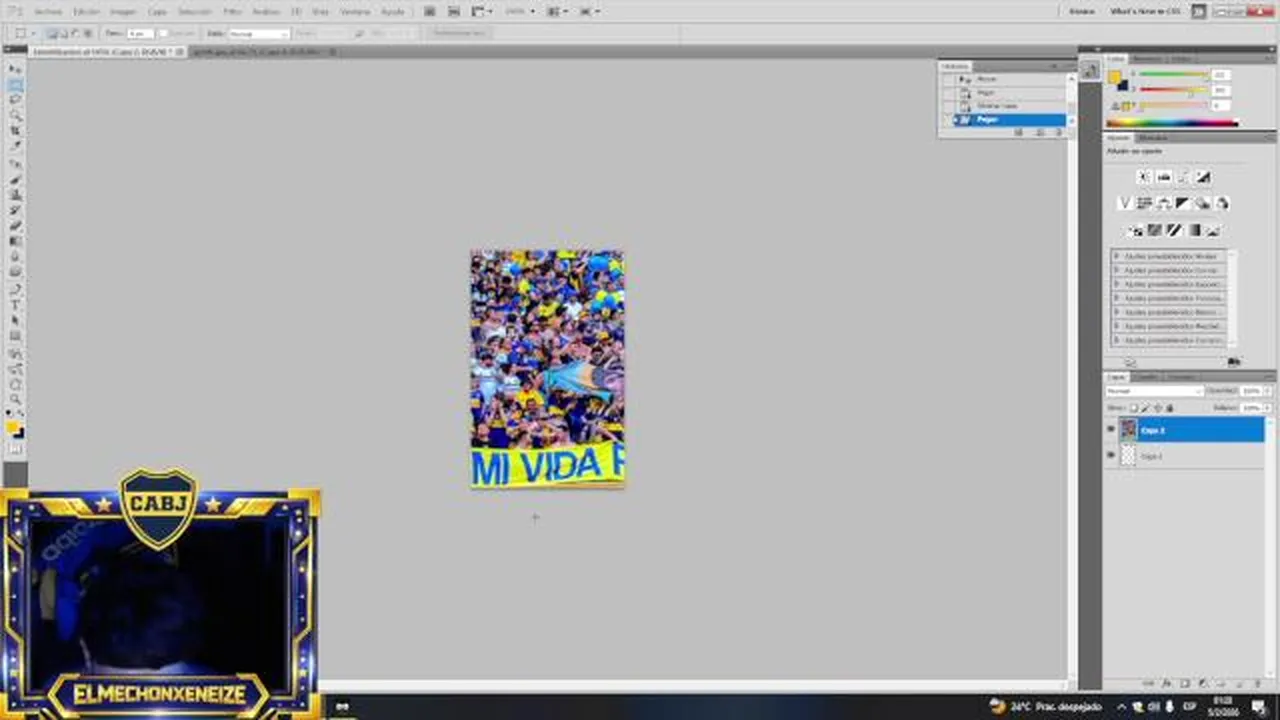This screenshot has width=1280, height=720.
Task: Open the Filtro menu
Action: click(232, 11)
